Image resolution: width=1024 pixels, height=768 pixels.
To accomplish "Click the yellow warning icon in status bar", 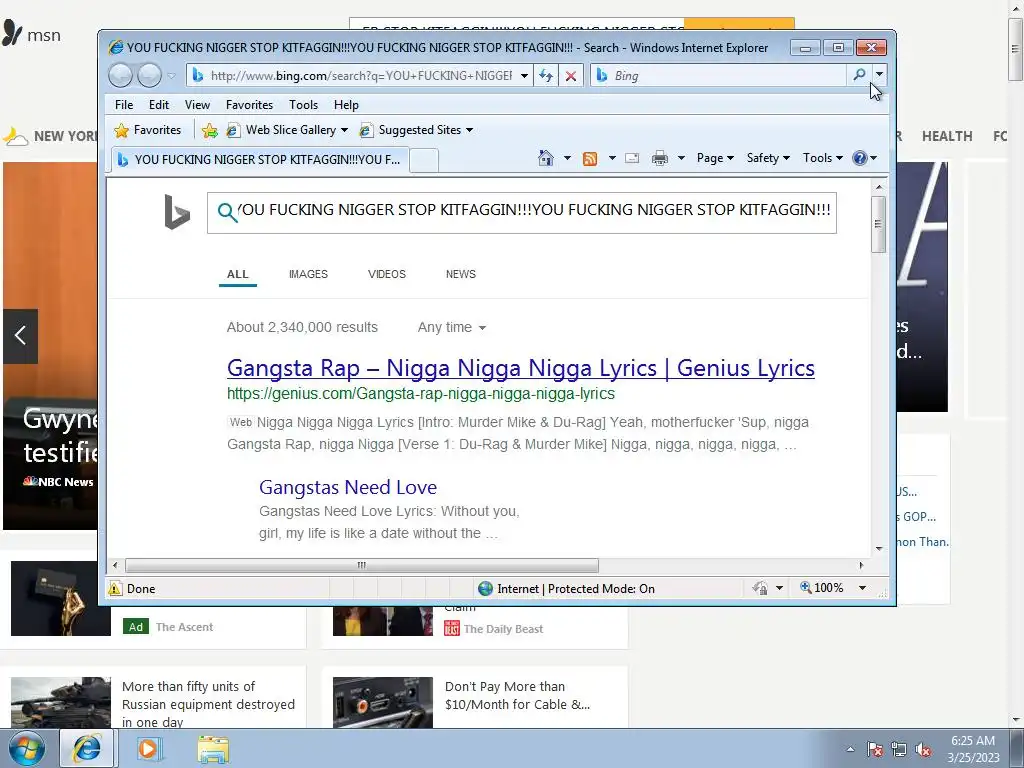I will (x=115, y=588).
